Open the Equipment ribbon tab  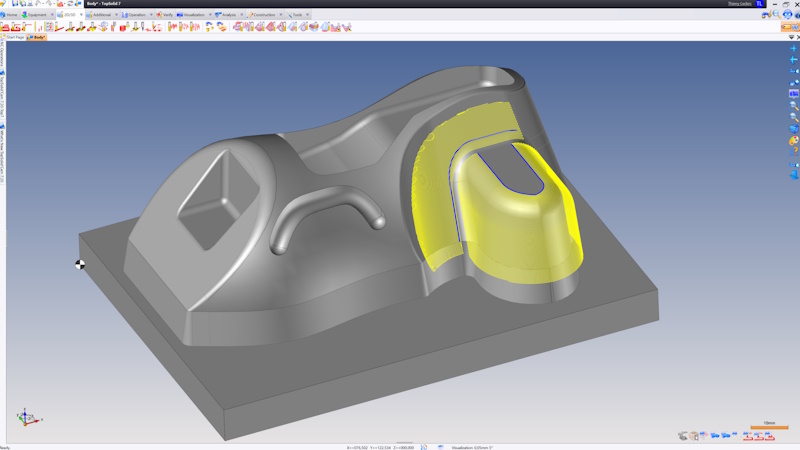pyautogui.click(x=34, y=15)
